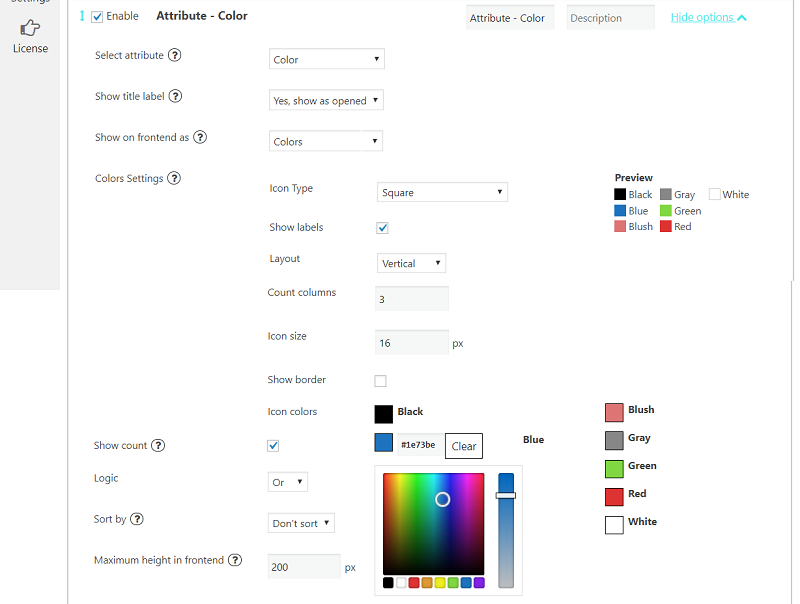Pick the Green icon color swatch
800x604 pixels.
614,468
